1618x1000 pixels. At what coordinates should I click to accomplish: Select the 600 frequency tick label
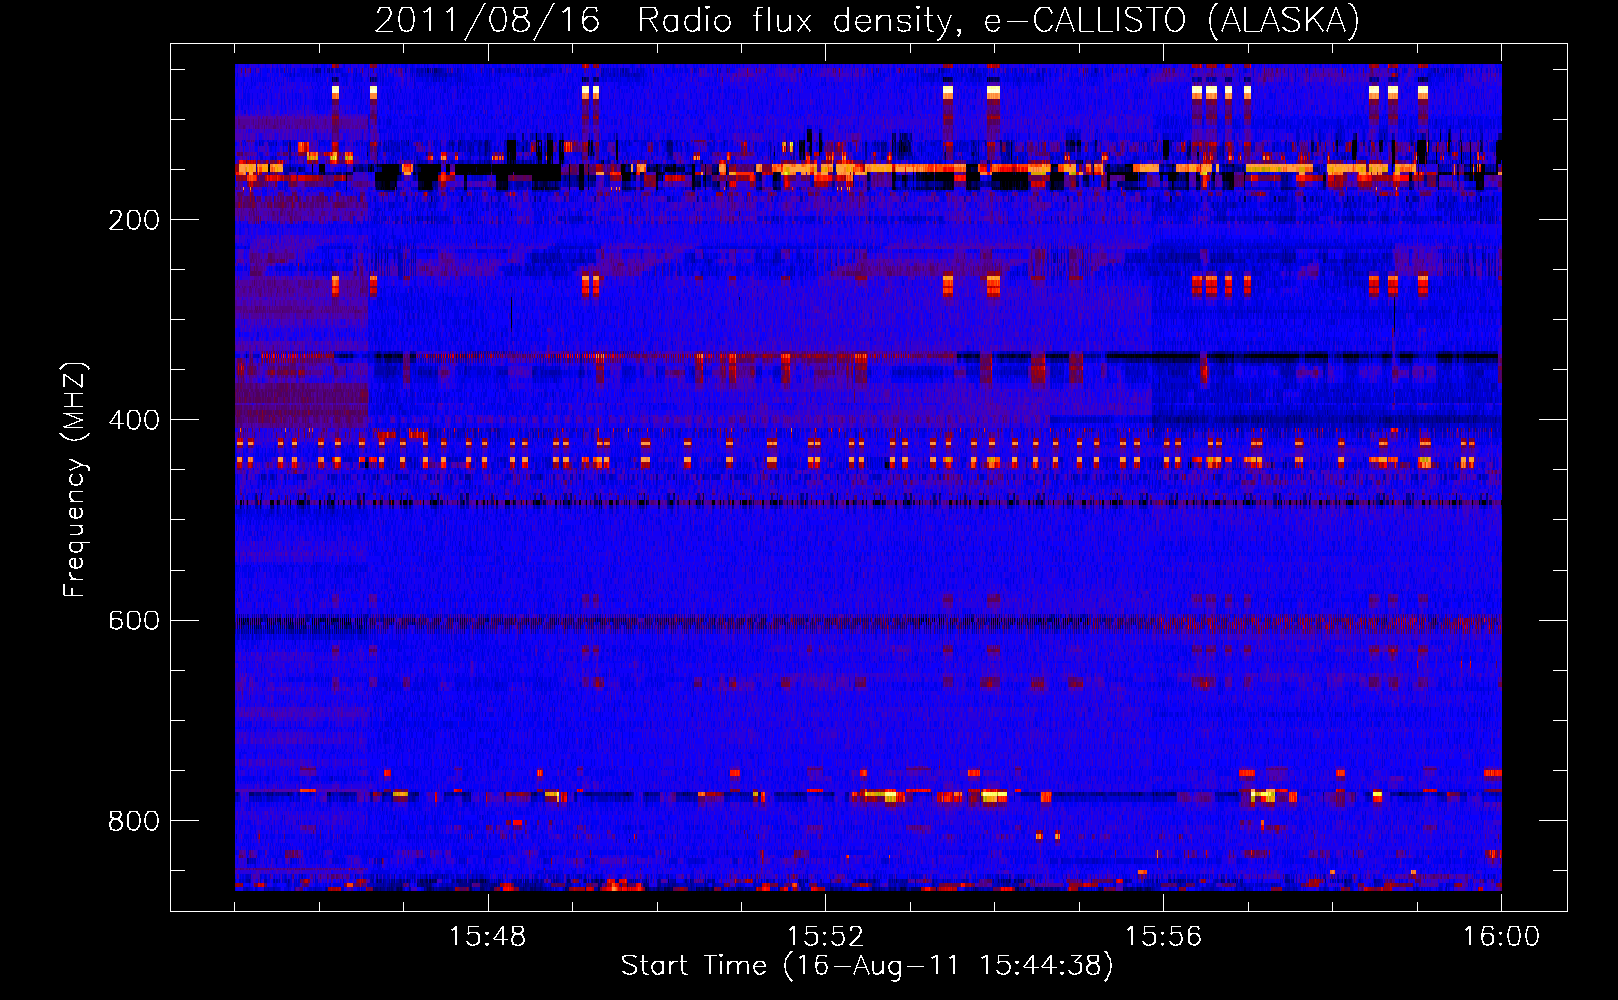tap(134, 620)
